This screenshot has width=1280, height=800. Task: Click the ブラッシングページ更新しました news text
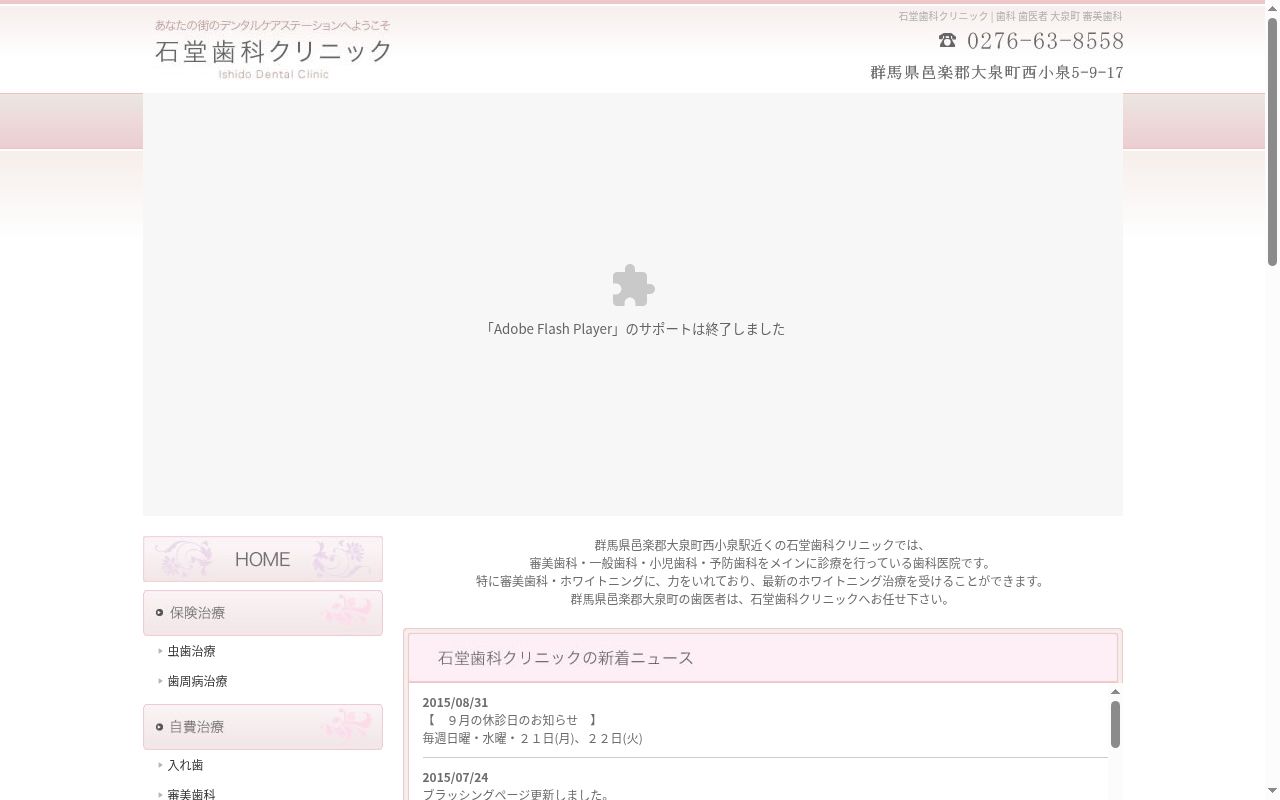[x=516, y=795]
